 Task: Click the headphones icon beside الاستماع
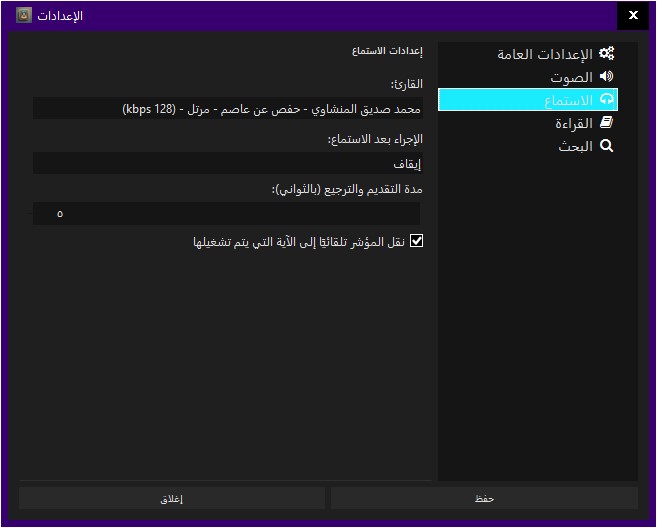pos(607,99)
